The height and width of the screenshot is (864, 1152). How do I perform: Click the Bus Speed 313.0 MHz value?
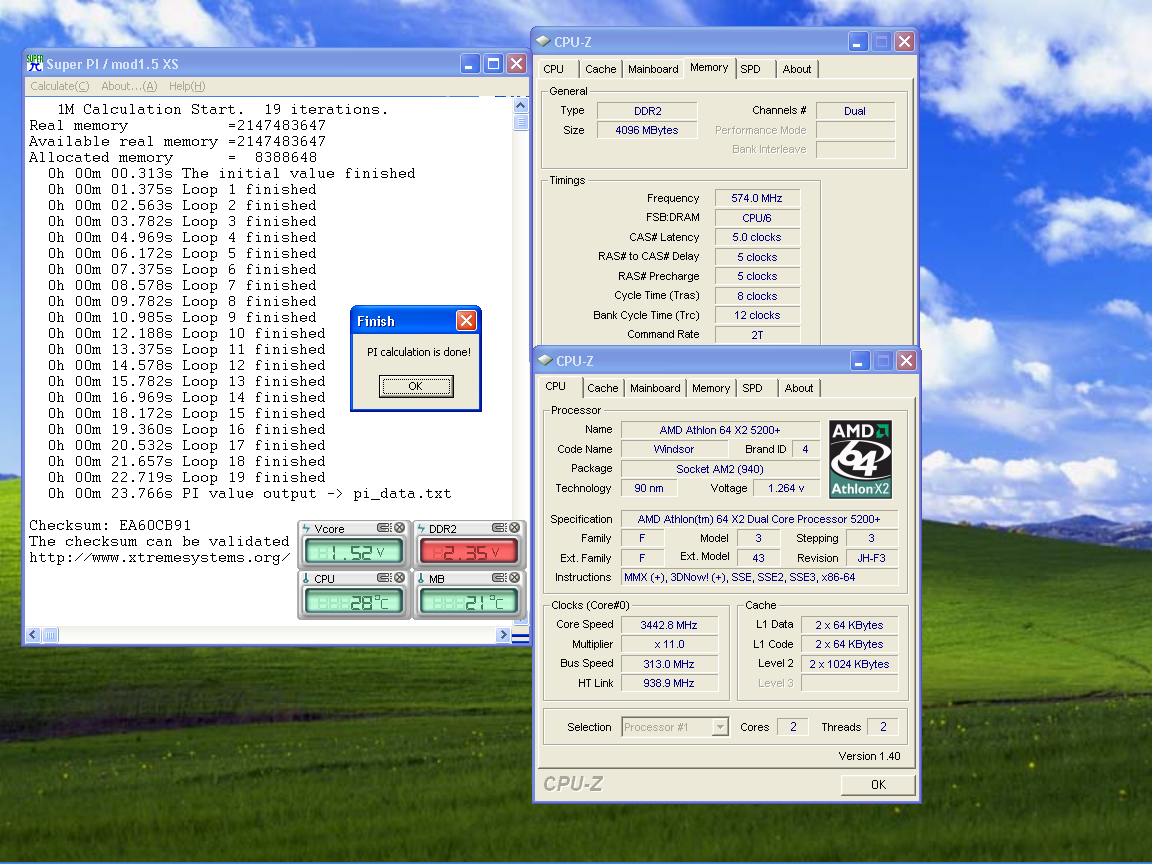[x=669, y=664]
